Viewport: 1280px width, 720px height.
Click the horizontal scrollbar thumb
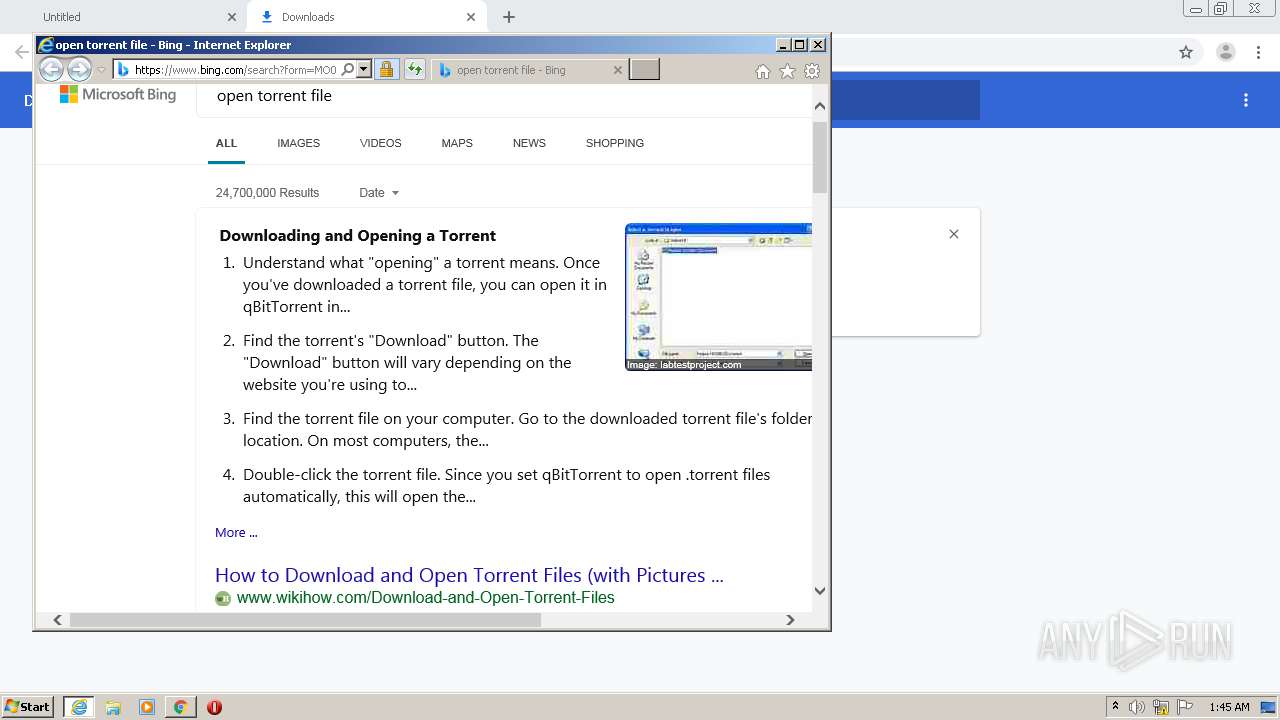305,620
